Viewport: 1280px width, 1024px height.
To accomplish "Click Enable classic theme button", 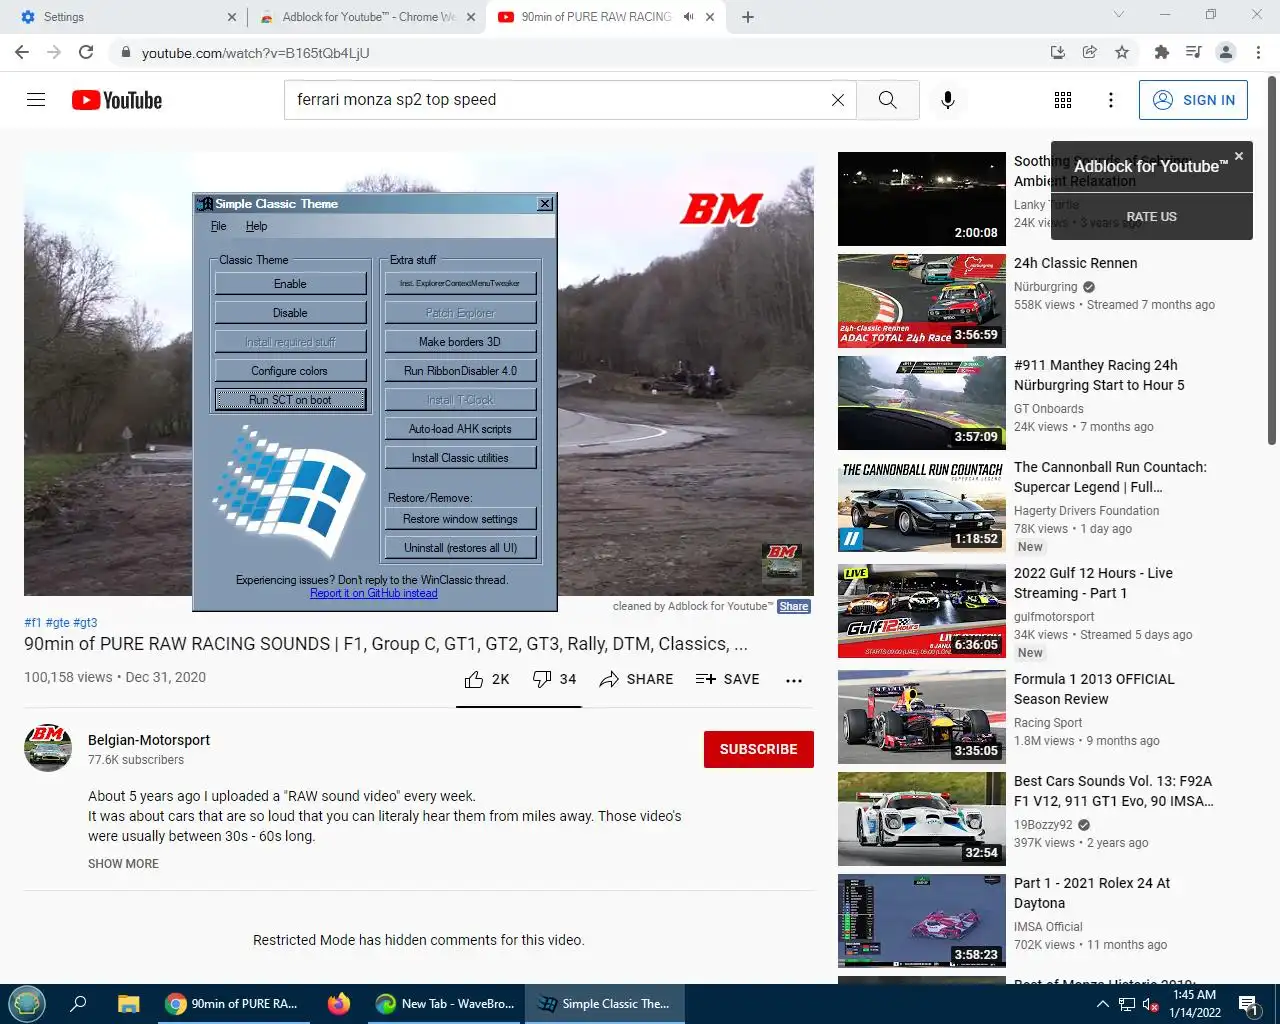I will [290, 284].
